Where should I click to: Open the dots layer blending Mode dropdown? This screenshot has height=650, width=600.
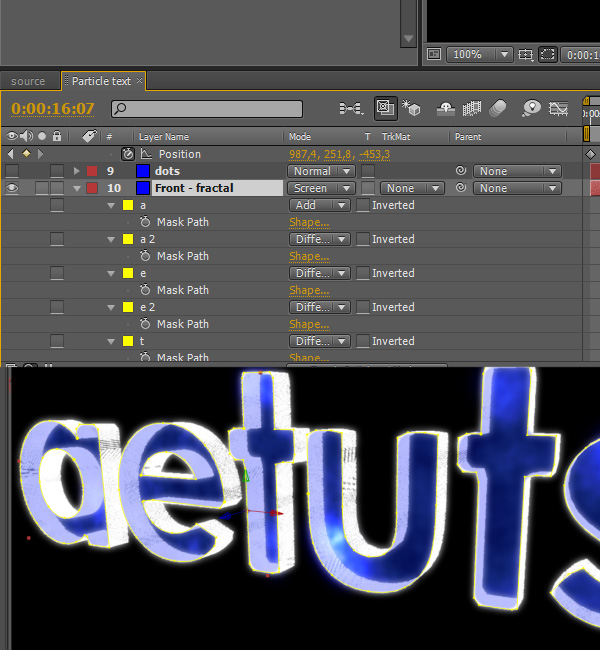point(321,171)
